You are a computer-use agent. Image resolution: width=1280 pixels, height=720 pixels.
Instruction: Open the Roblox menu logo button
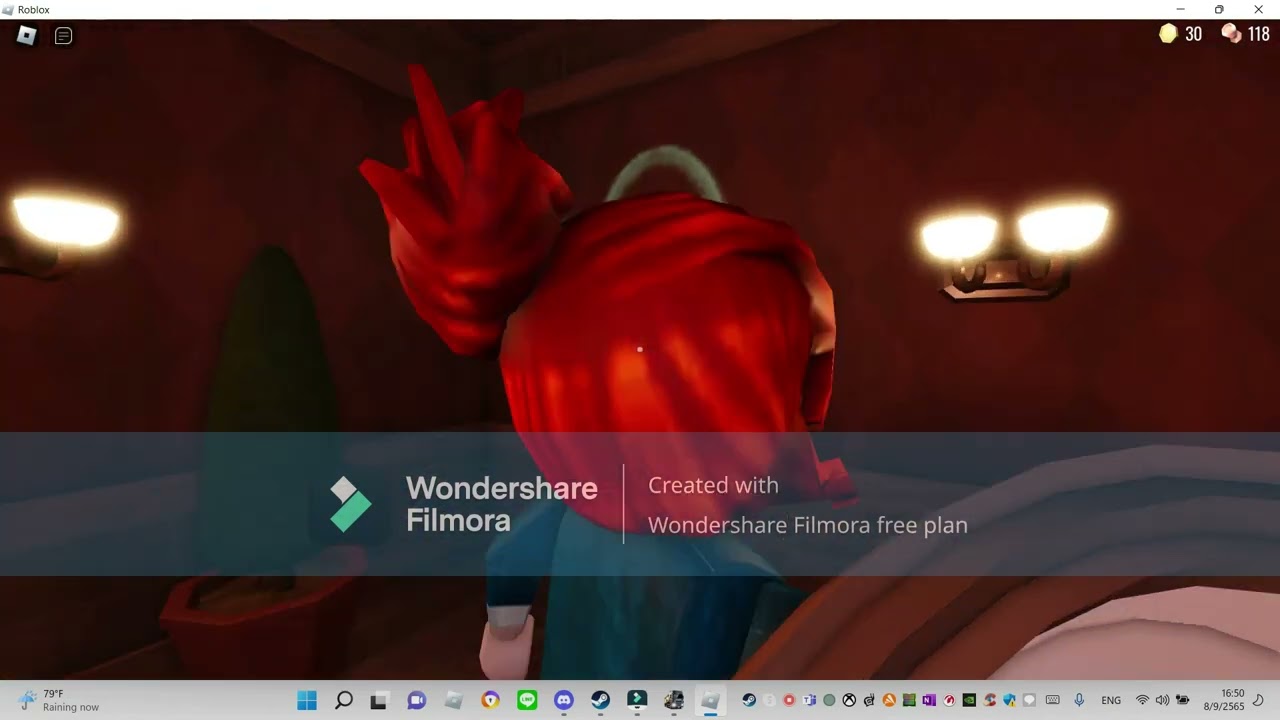click(26, 35)
